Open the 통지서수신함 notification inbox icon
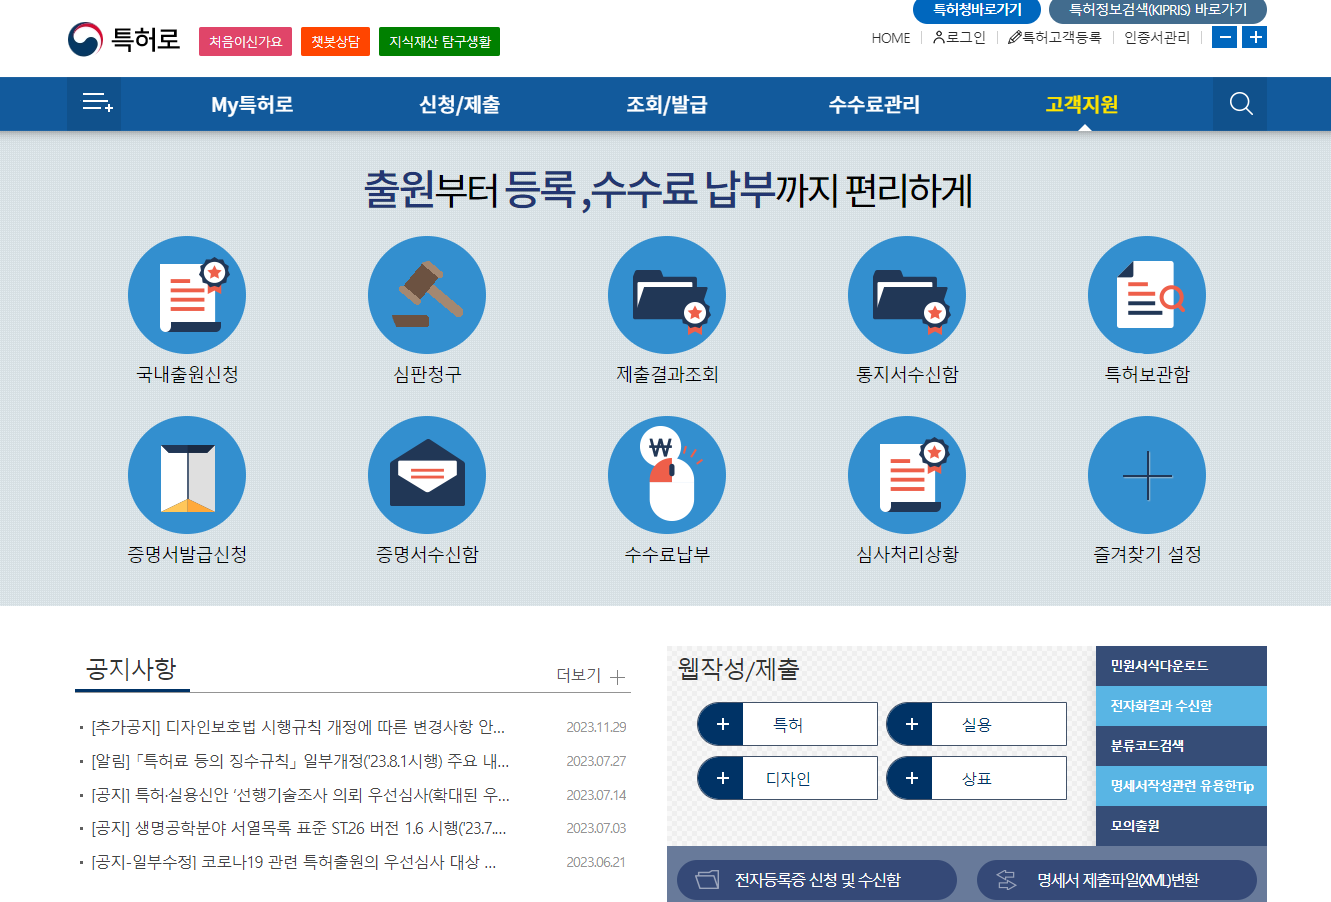This screenshot has height=902, width=1331. click(x=907, y=294)
